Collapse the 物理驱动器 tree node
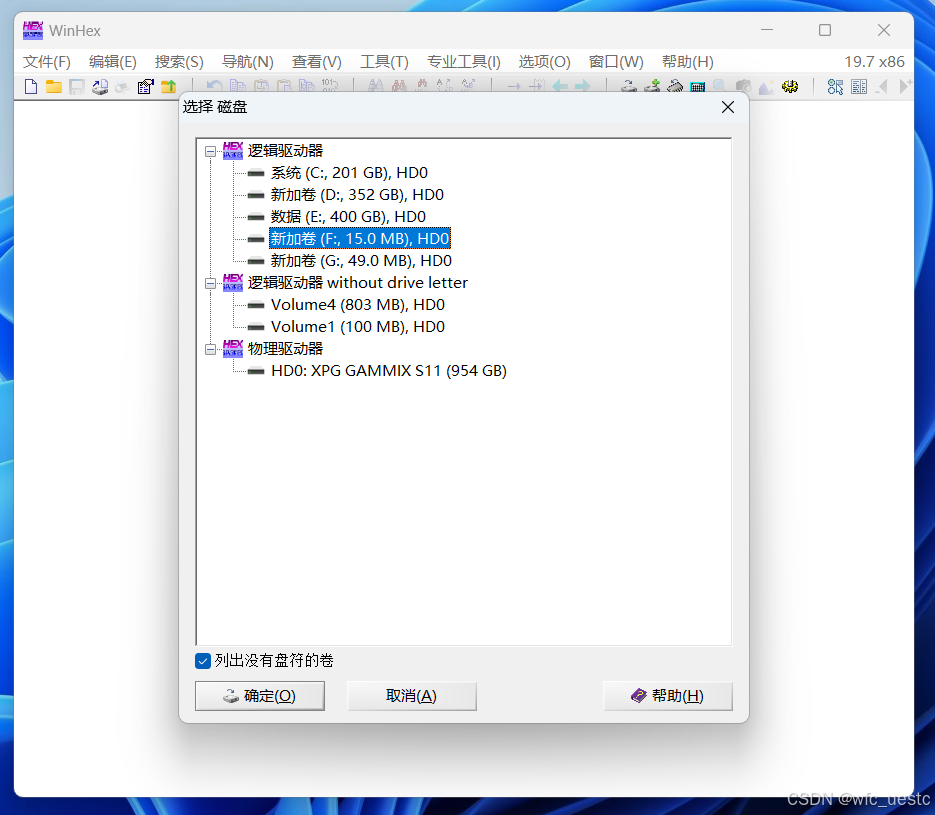Screen dimensions: 935x815 click(210, 349)
